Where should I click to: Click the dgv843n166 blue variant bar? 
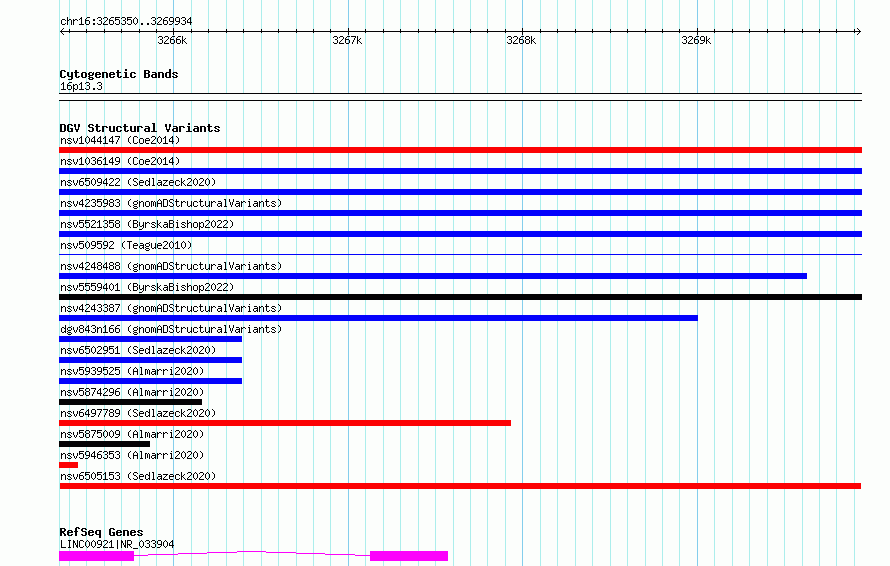pyautogui.click(x=150, y=339)
